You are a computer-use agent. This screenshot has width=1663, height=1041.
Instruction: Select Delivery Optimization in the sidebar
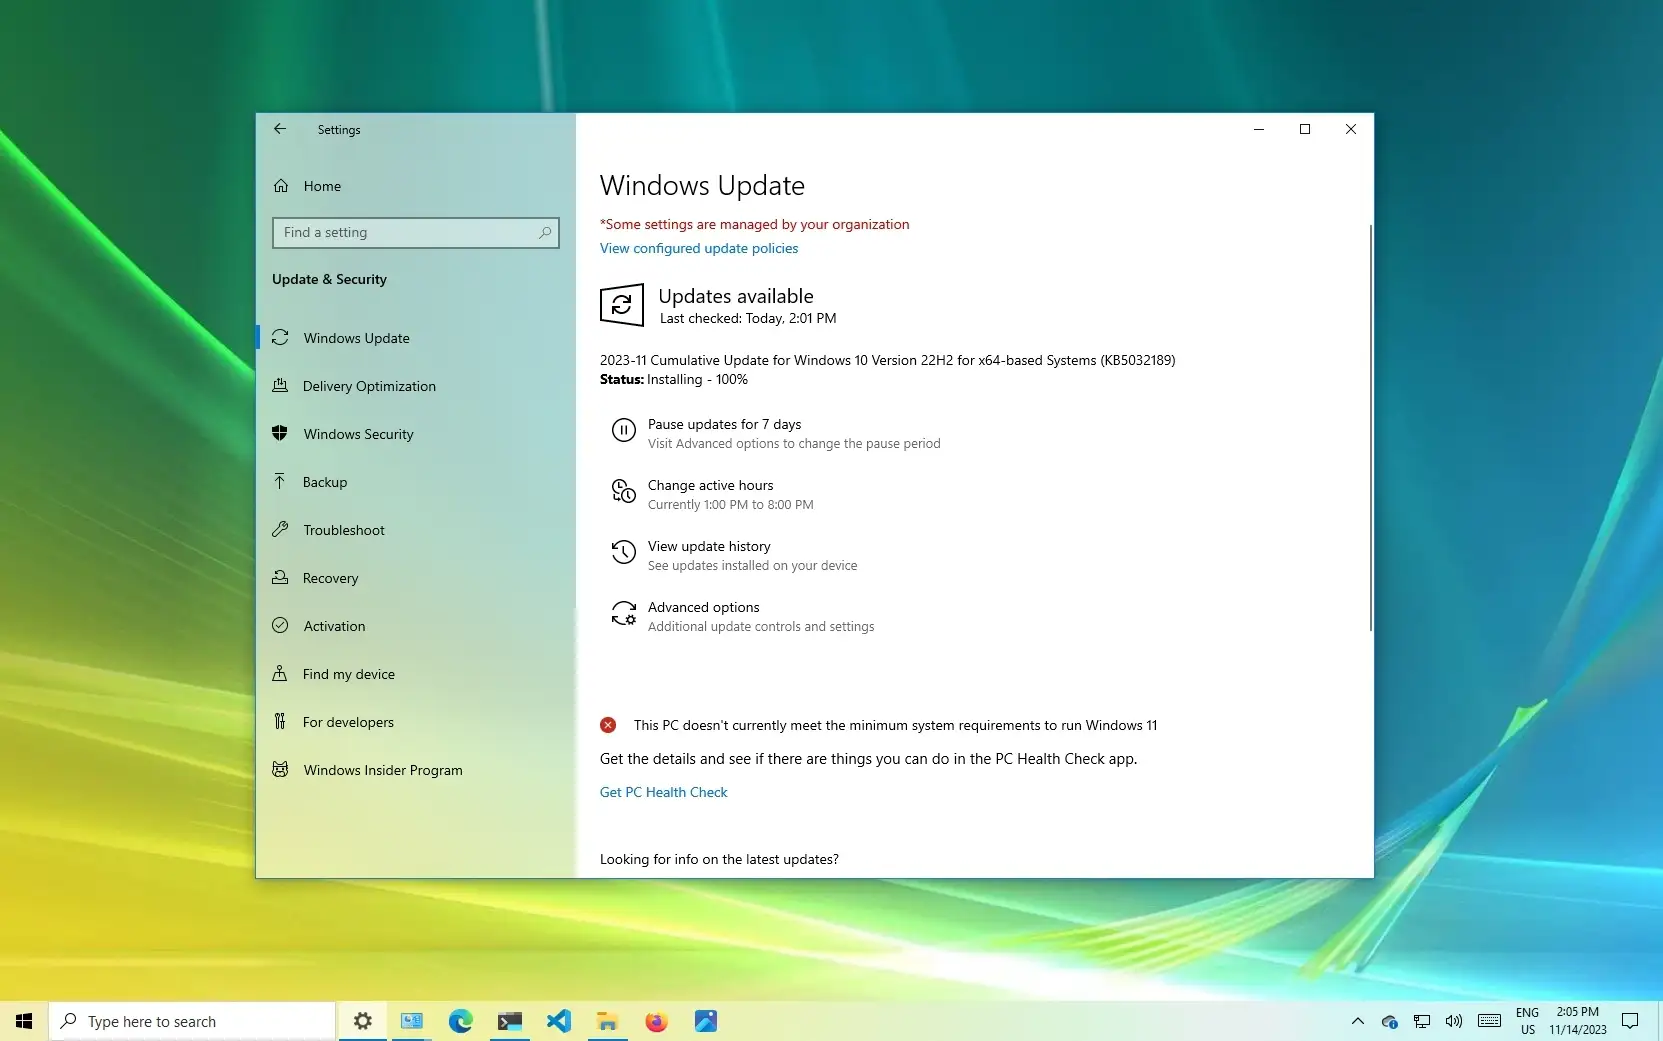[416, 386]
